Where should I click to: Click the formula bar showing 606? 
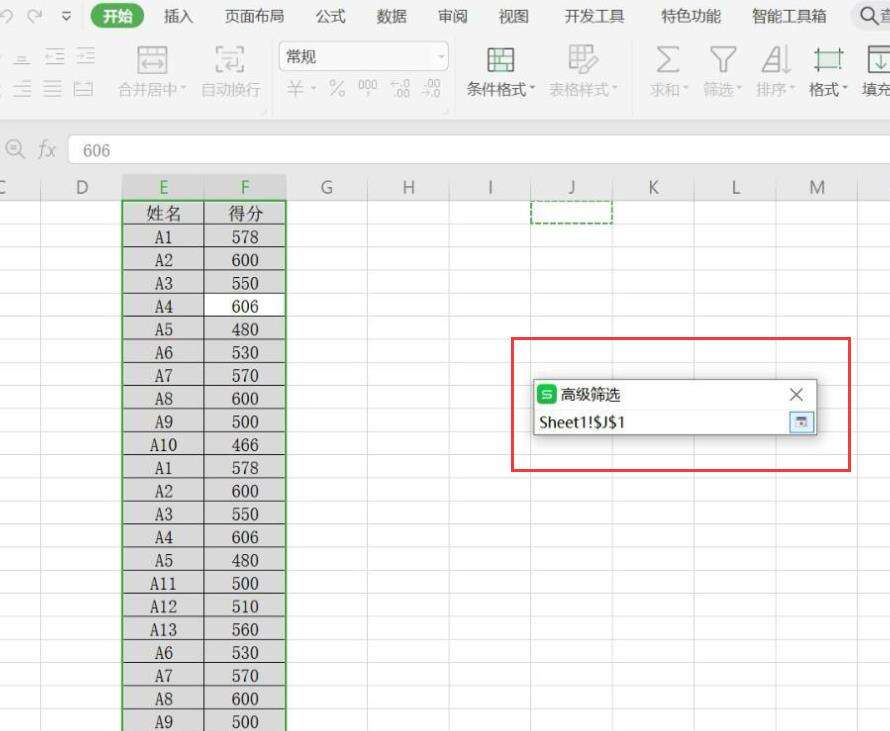(x=479, y=150)
